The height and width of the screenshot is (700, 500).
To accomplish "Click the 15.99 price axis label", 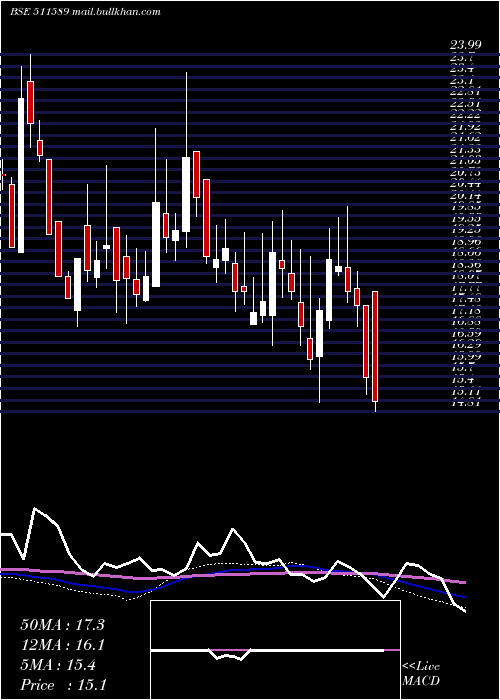I will coord(465,357).
